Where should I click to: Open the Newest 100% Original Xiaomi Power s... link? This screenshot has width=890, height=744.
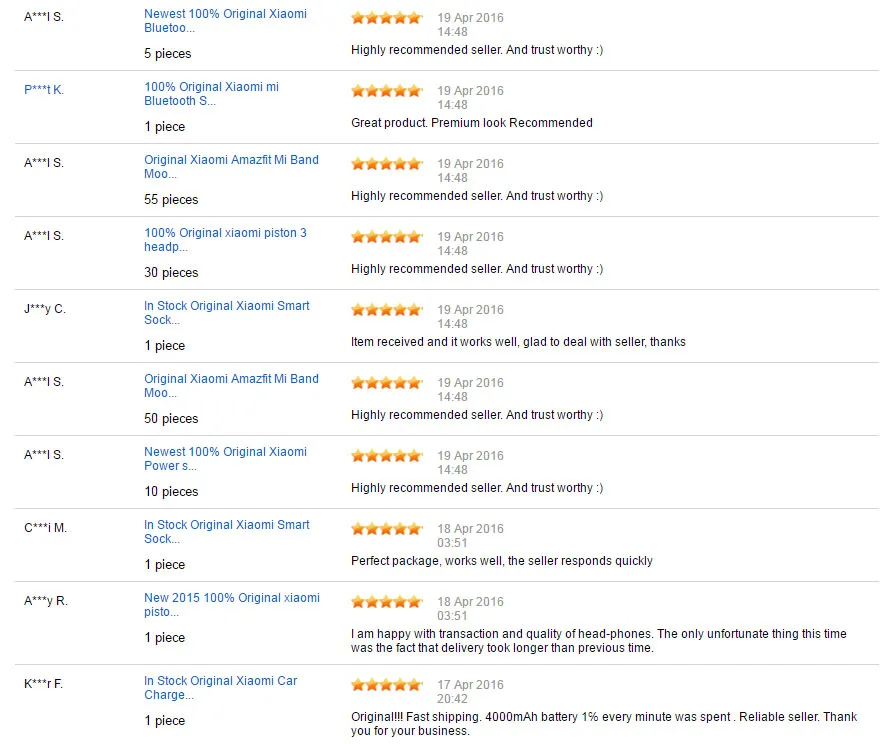[225, 459]
